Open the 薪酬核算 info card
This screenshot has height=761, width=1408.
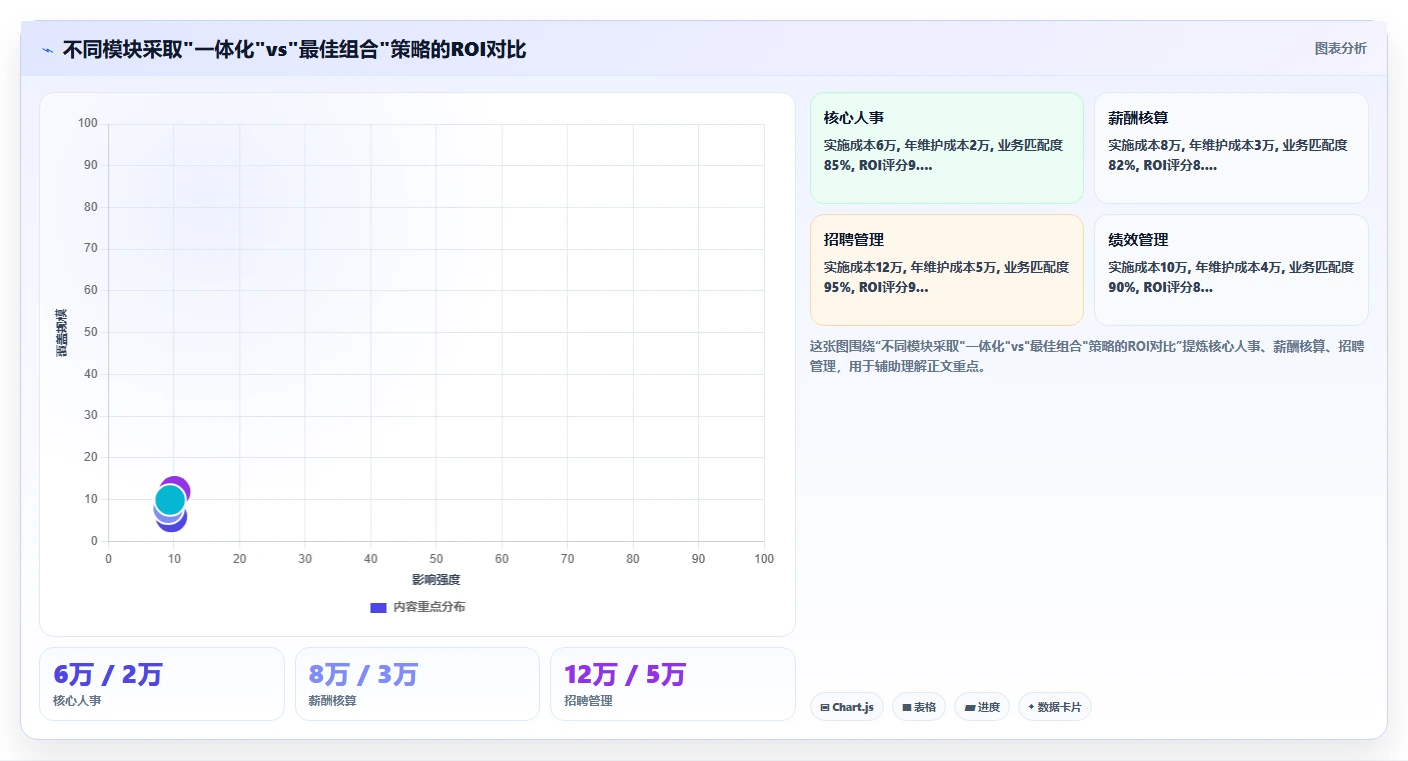coord(1231,148)
